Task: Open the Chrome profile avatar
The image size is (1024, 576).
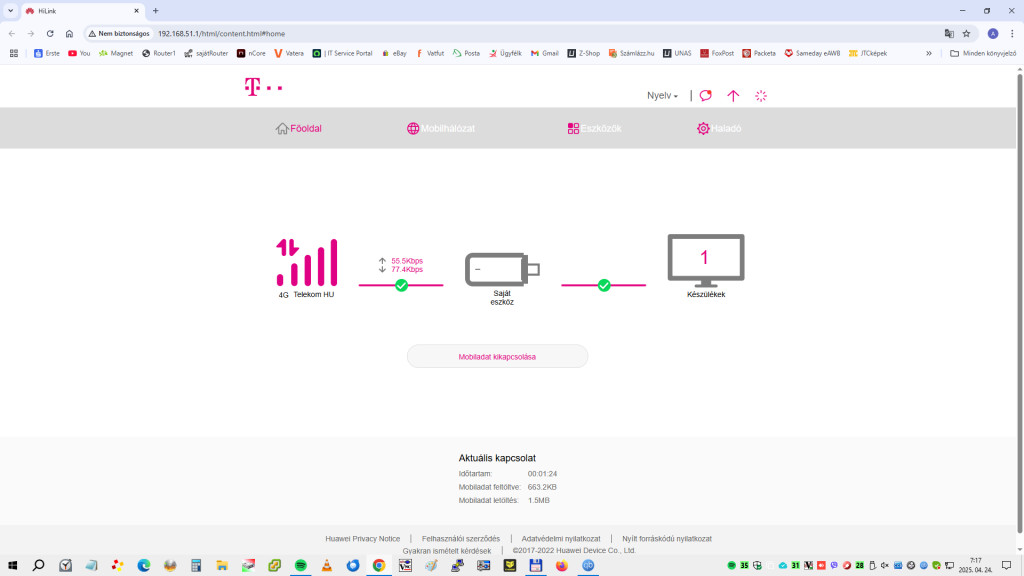Action: point(993,33)
